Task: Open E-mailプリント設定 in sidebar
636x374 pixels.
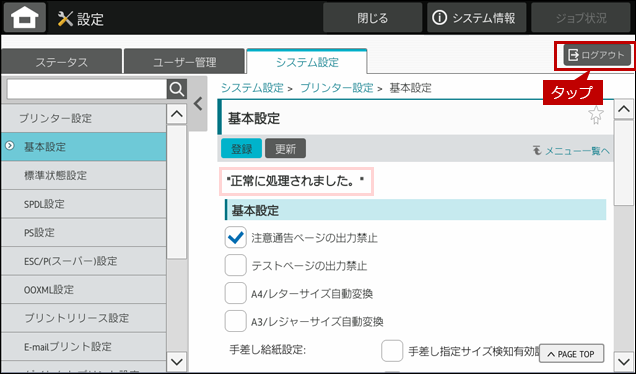Action: pos(84,346)
